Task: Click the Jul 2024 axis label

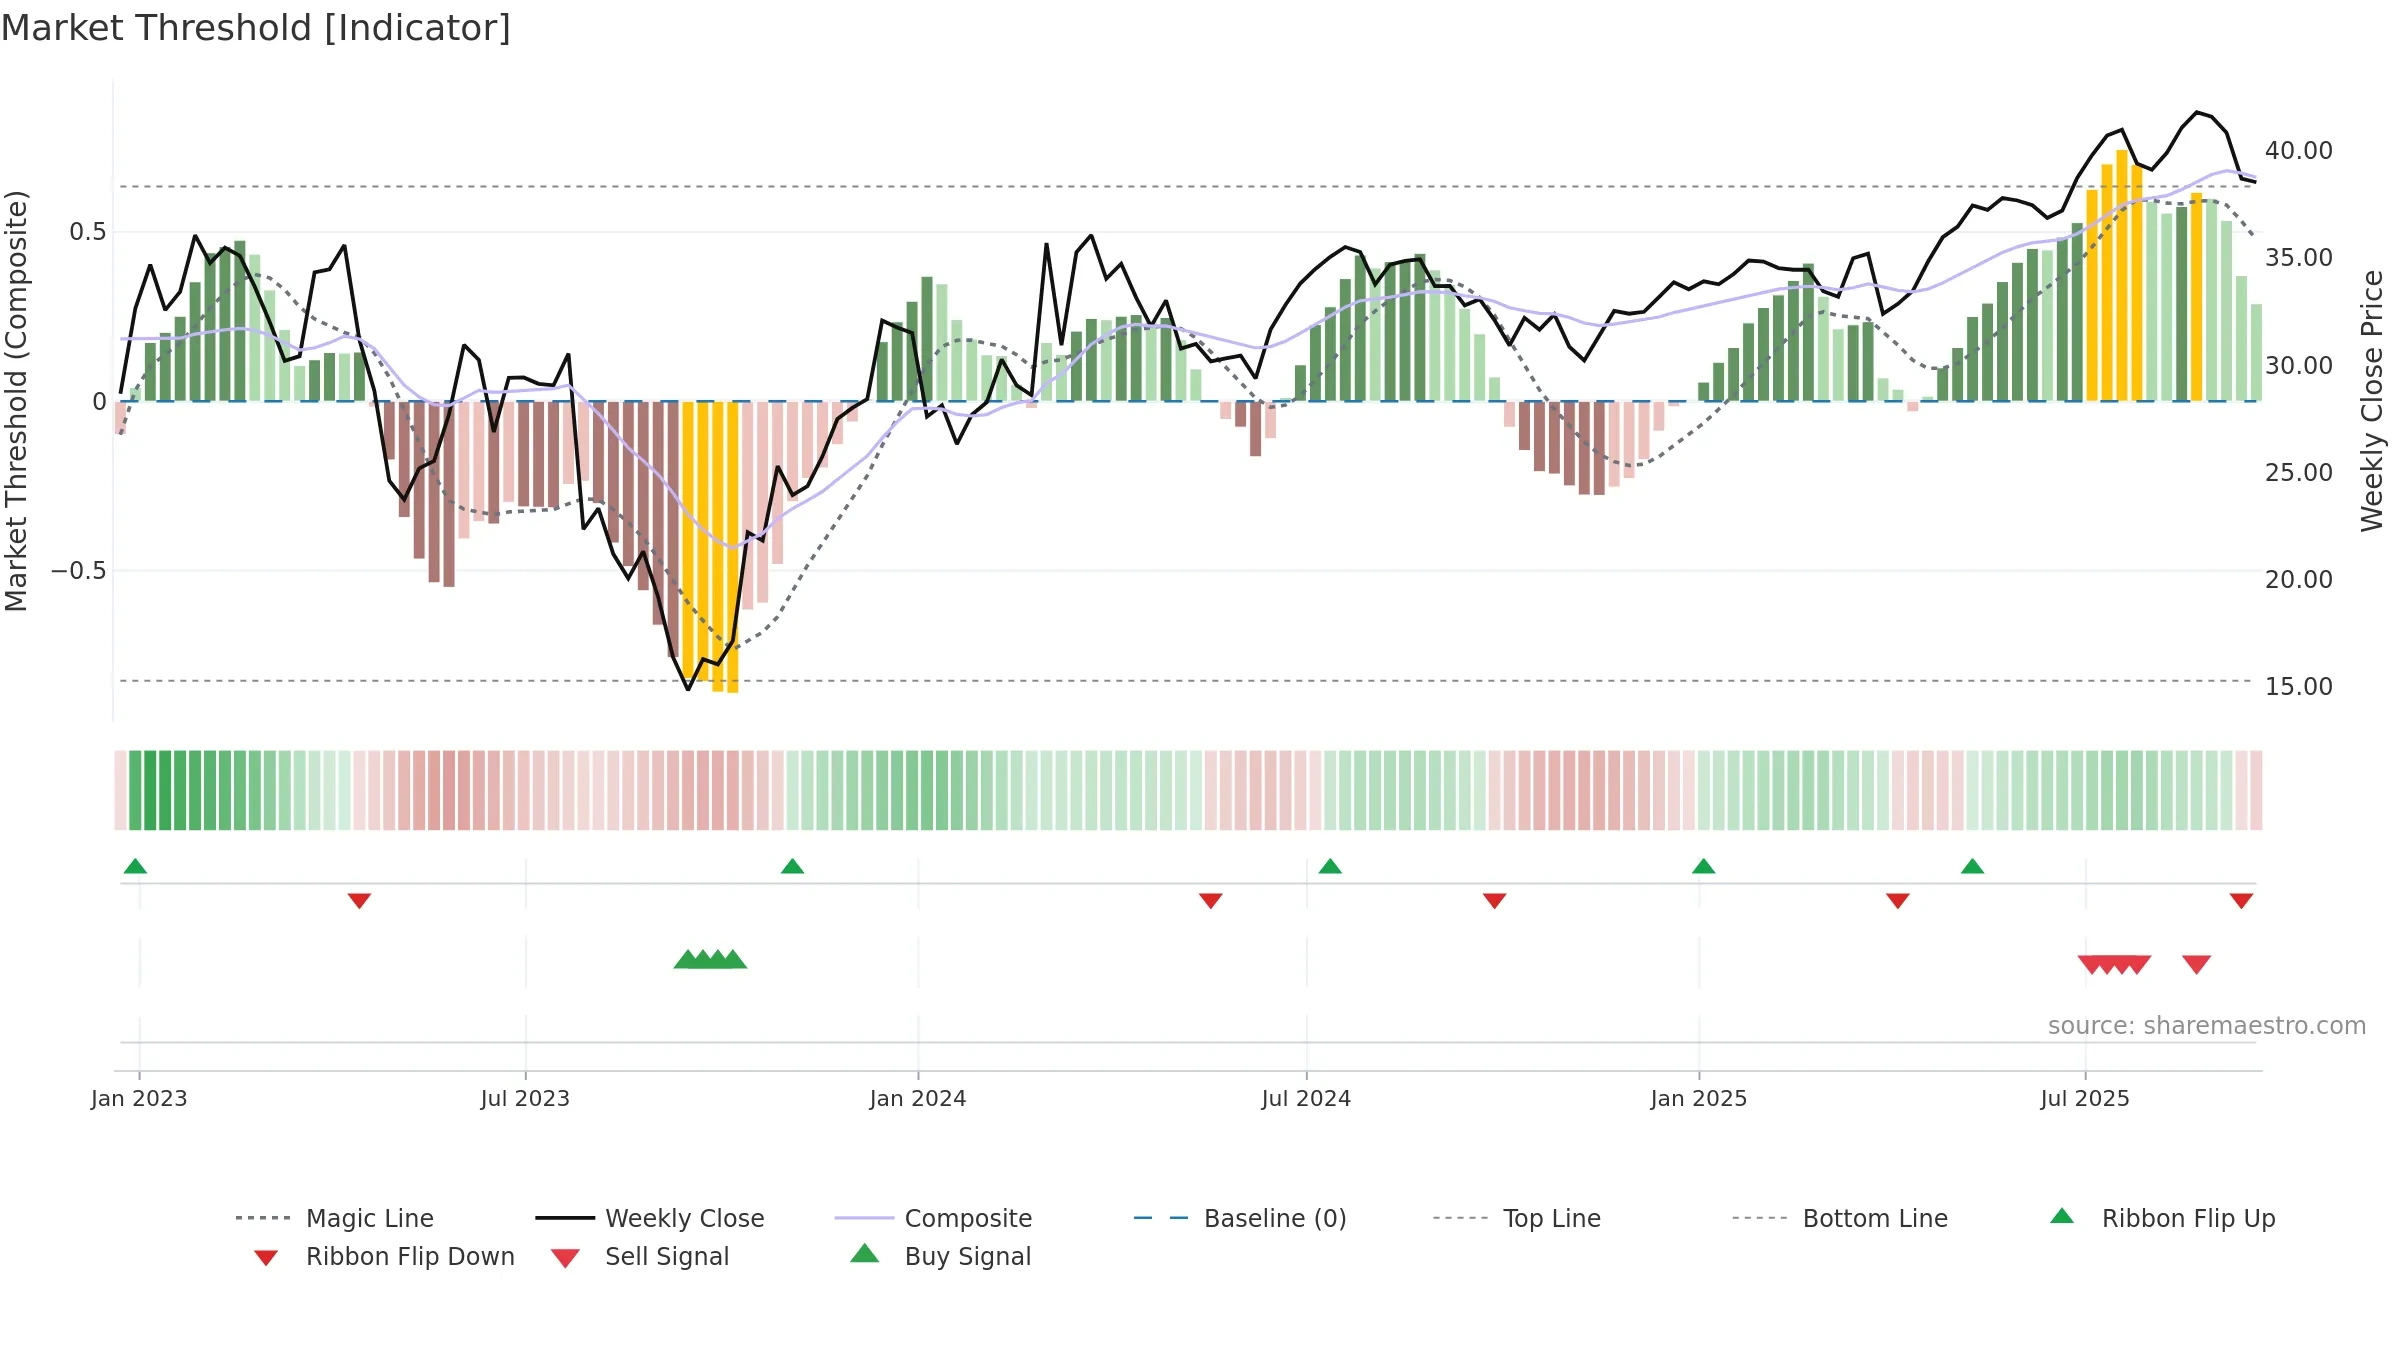Action: point(1306,1099)
